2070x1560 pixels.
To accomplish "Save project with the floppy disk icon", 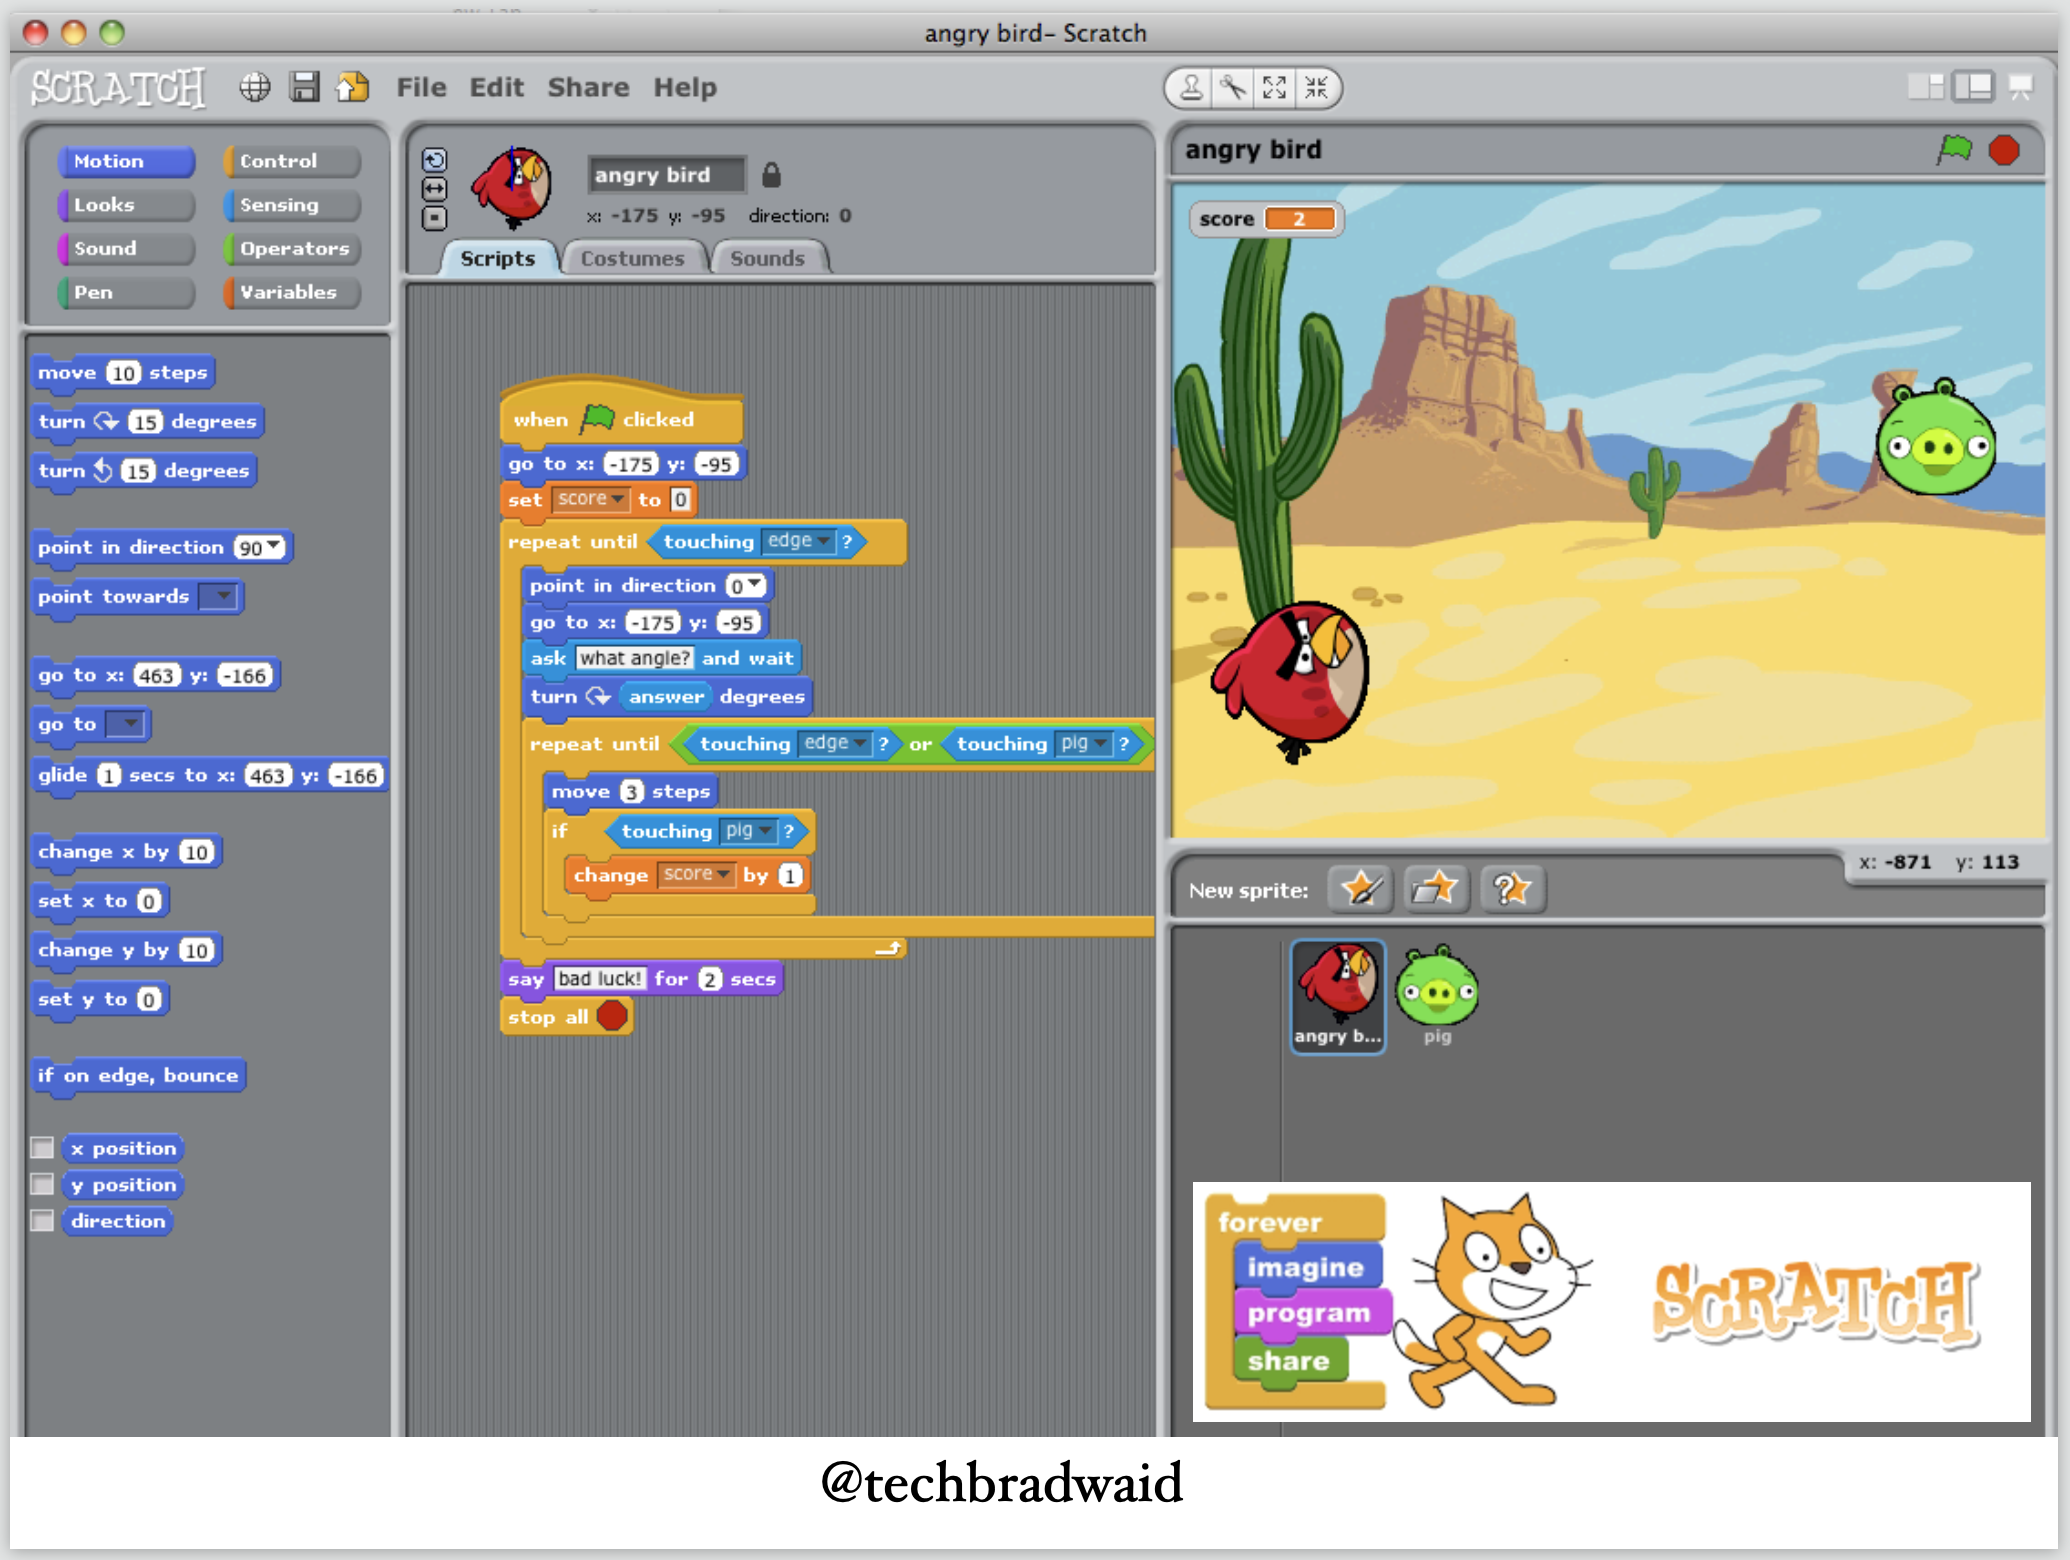I will point(304,88).
